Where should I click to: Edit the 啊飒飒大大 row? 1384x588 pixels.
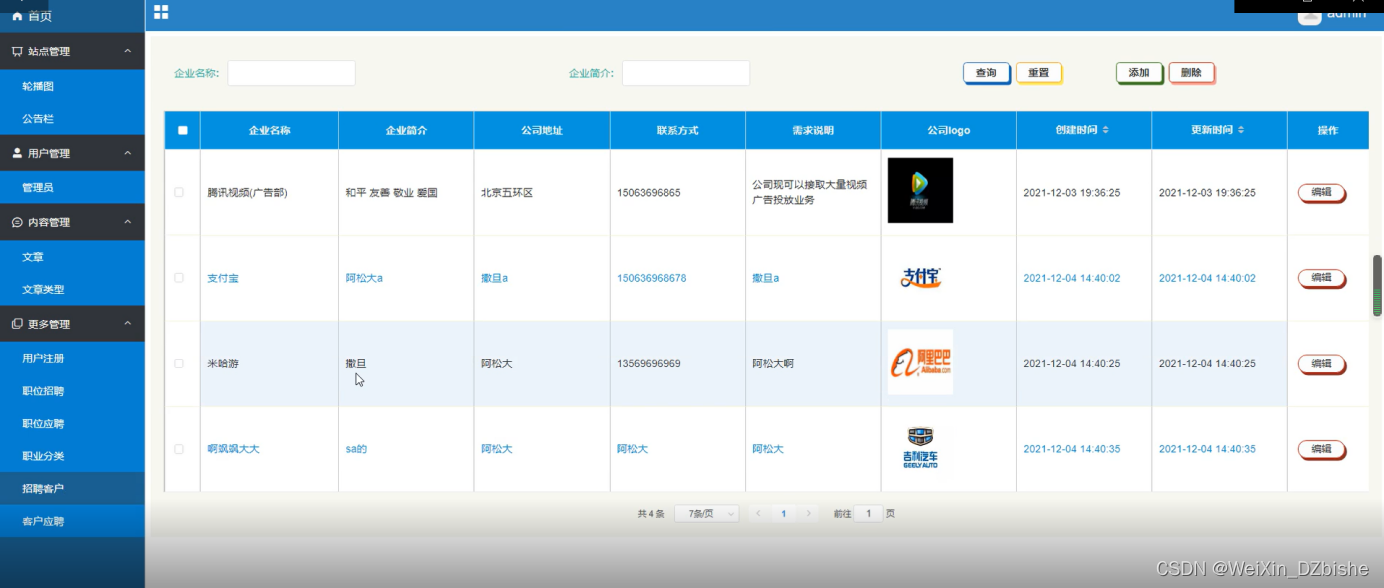tap(1321, 449)
